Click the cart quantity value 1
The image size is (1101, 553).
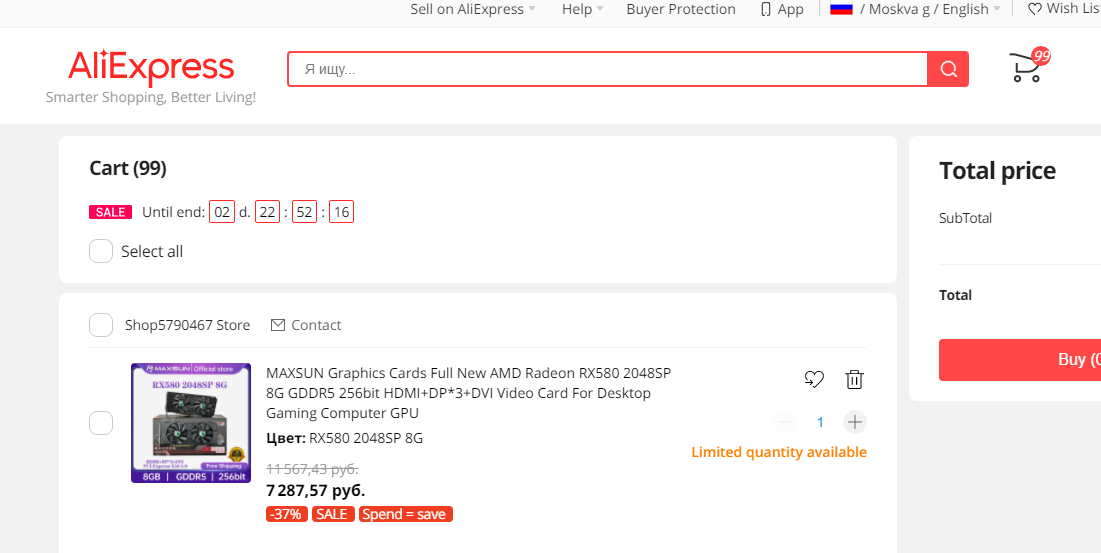click(x=820, y=422)
